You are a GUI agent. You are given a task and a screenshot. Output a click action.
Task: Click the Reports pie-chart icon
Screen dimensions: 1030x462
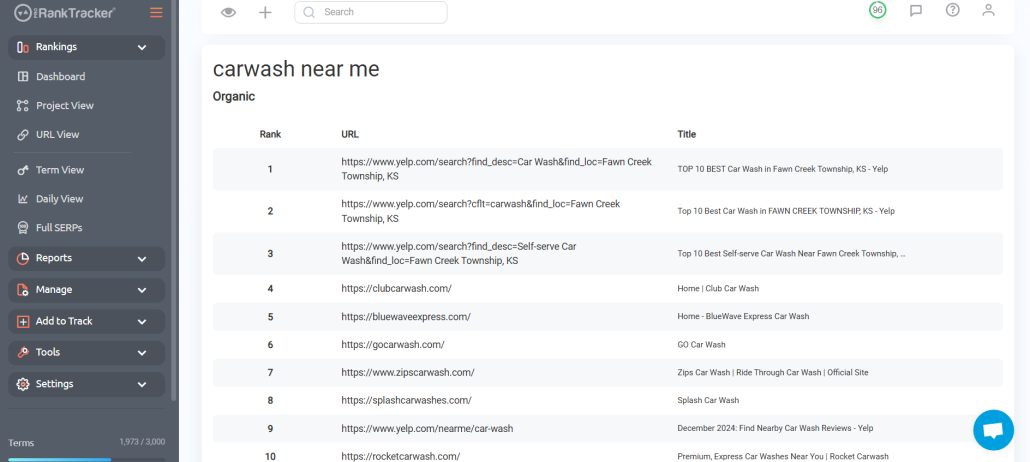pos(23,258)
